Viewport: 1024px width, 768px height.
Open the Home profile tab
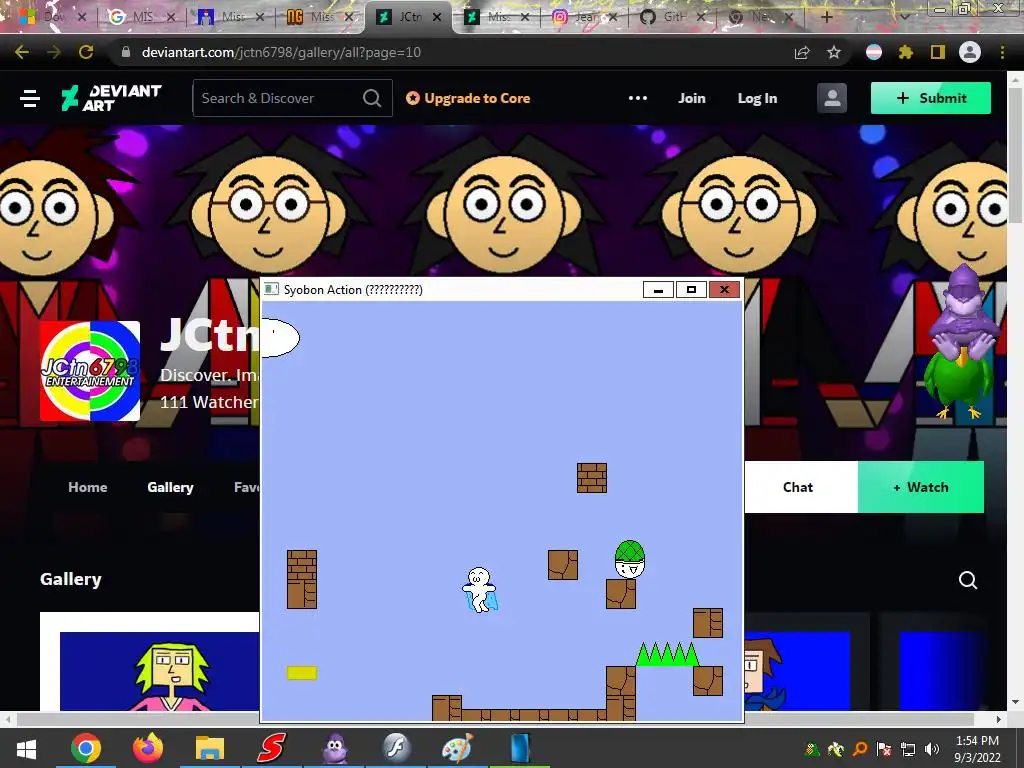(x=88, y=487)
